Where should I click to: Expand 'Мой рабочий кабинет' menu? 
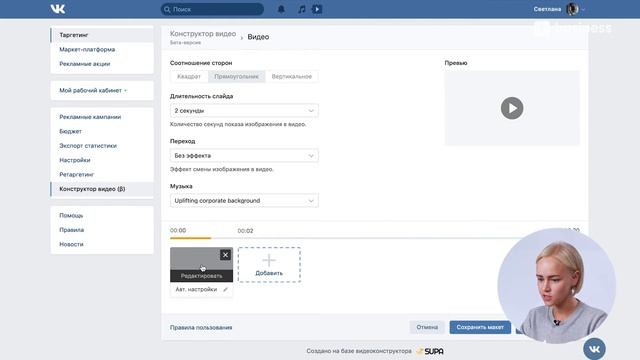click(93, 90)
